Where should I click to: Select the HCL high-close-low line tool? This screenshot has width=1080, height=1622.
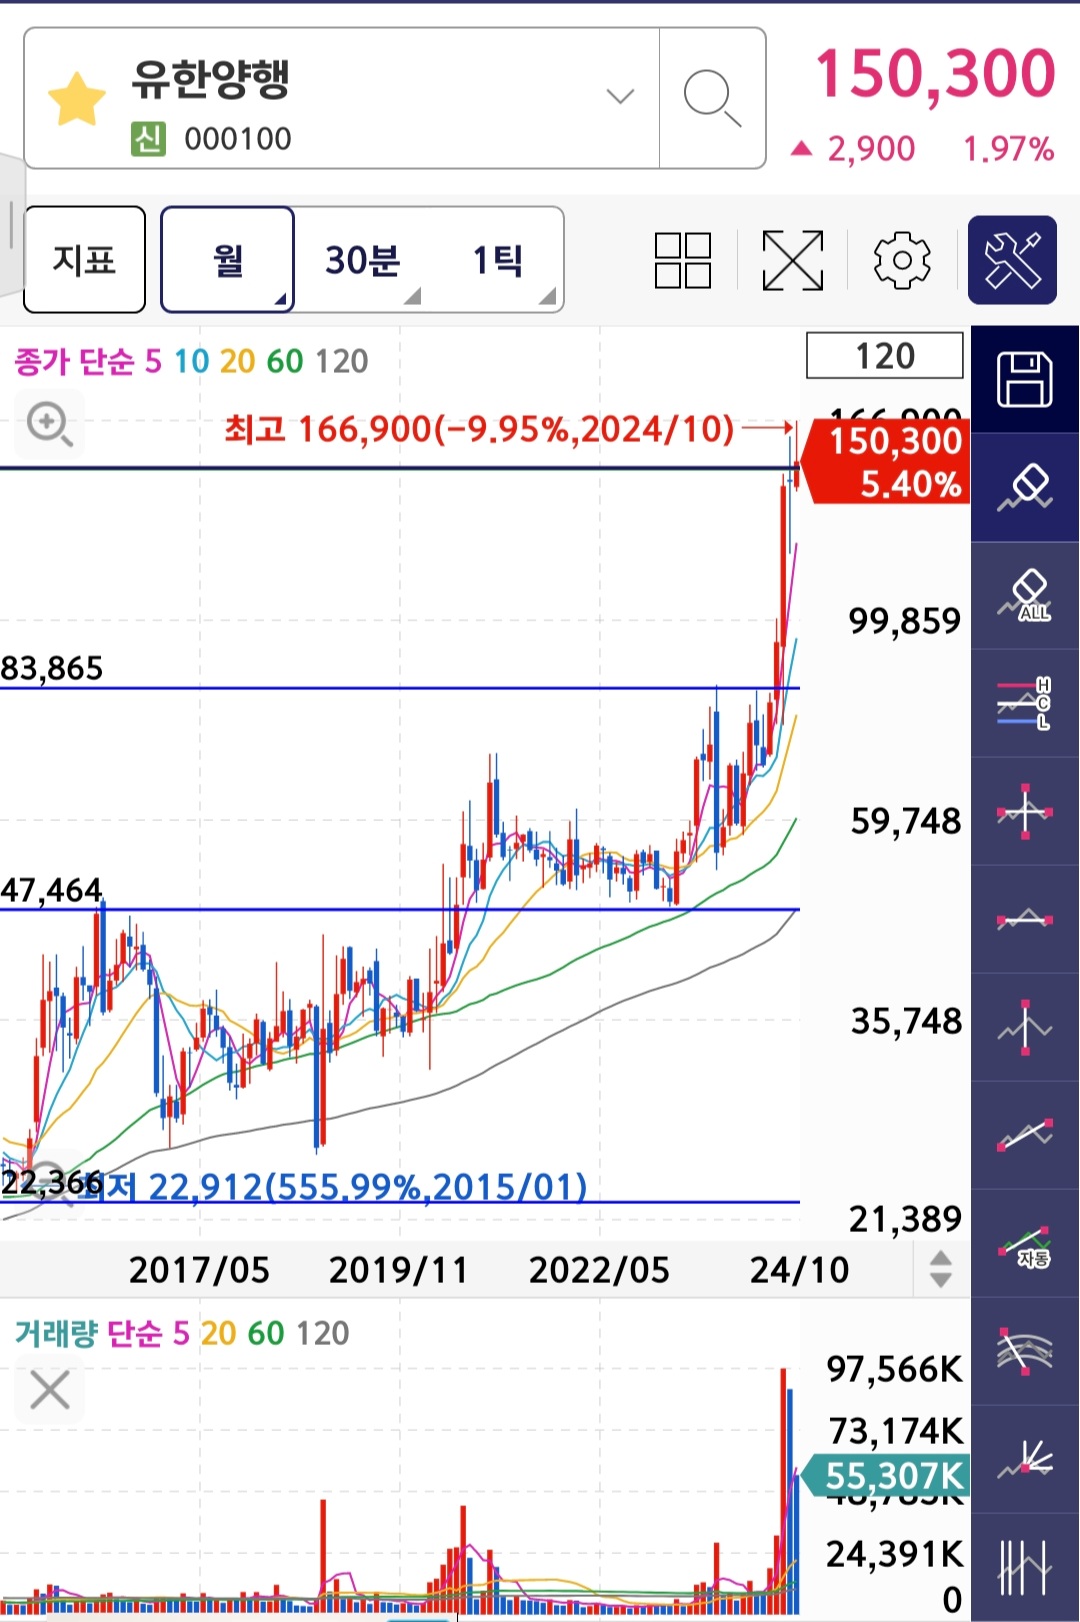point(1025,704)
